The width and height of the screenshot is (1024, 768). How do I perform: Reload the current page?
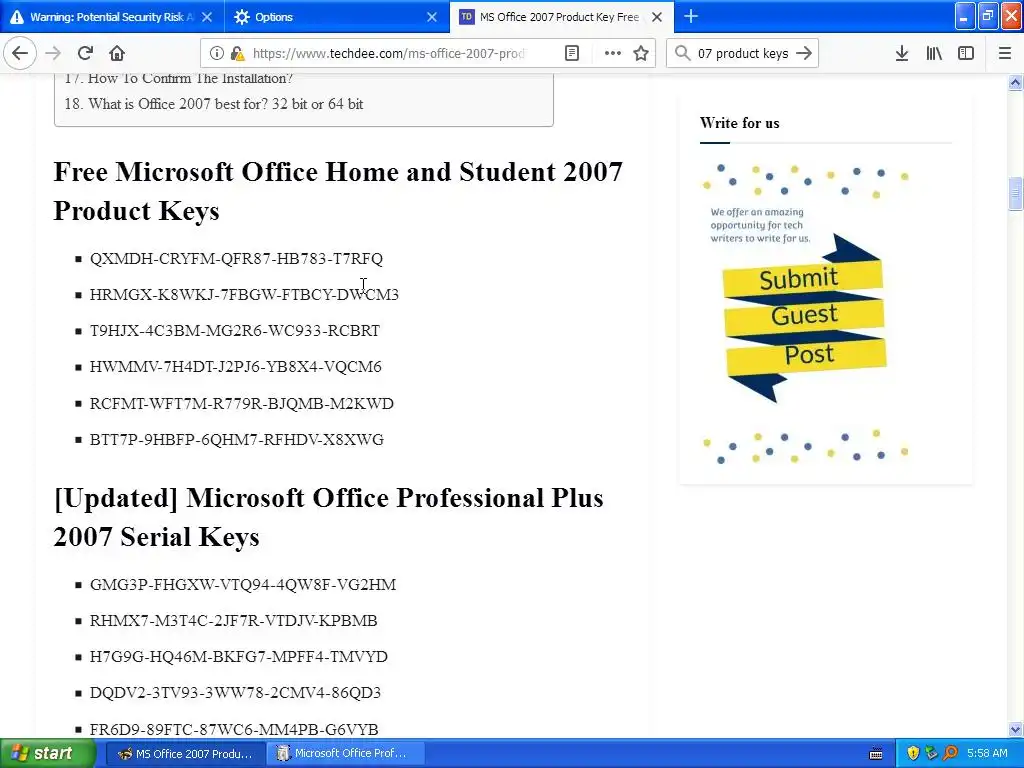coord(85,53)
